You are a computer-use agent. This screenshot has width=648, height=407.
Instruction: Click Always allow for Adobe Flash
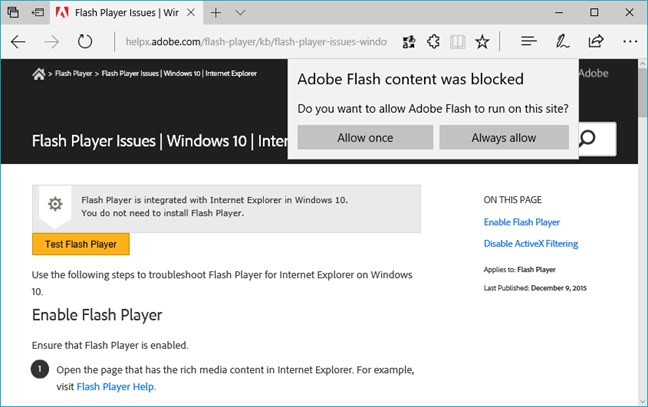coord(504,138)
